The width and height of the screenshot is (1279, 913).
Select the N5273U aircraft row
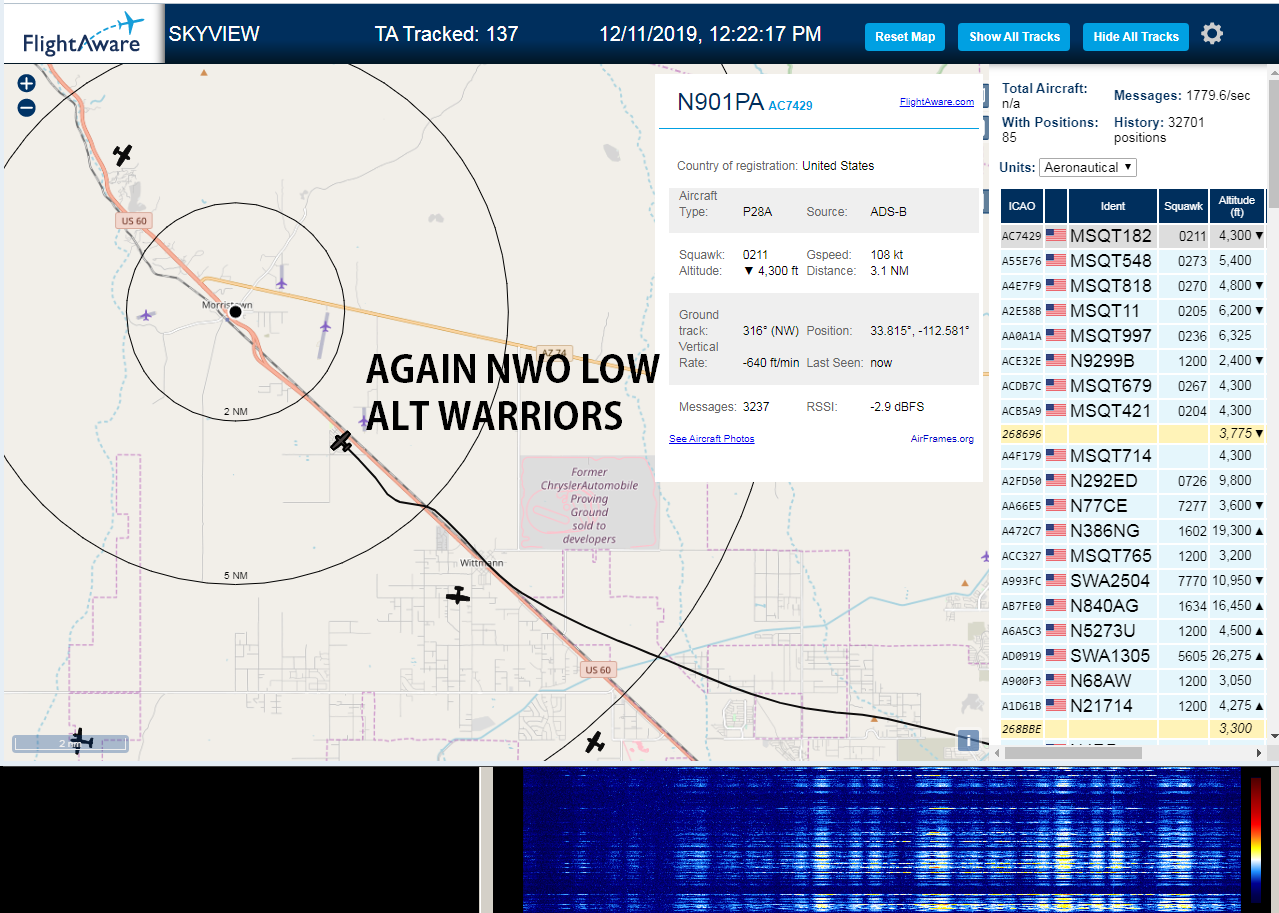point(1133,631)
